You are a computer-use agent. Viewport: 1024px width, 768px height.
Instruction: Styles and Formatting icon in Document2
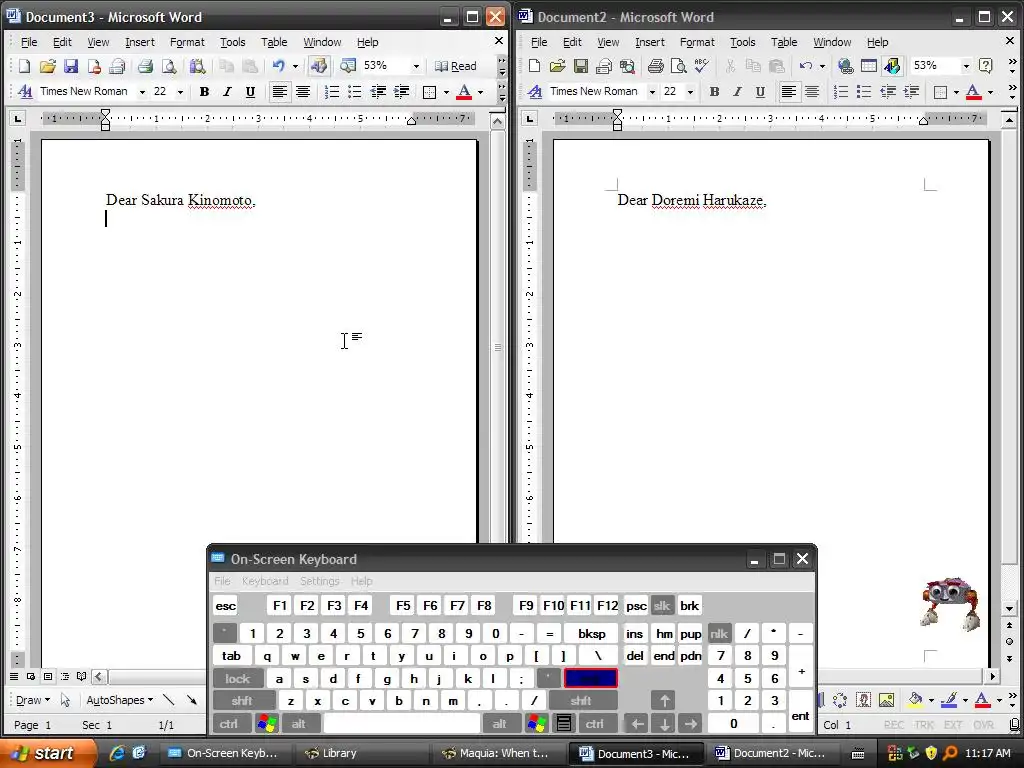click(x=535, y=92)
